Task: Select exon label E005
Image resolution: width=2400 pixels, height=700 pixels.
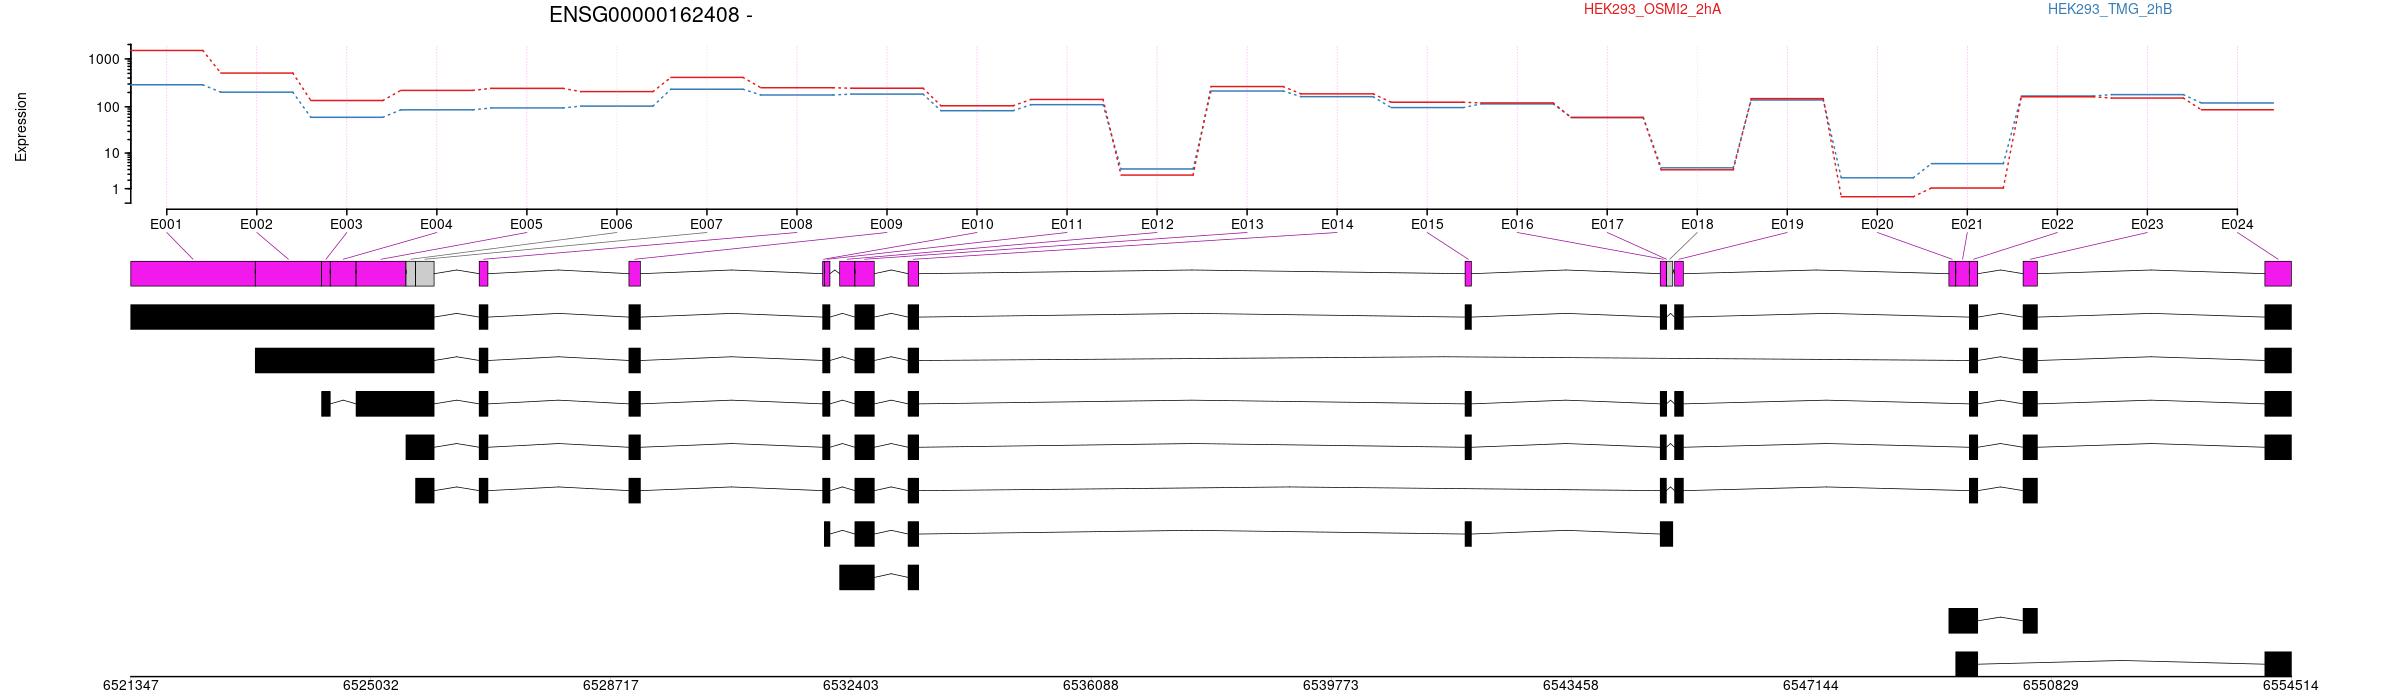Action: (x=526, y=225)
